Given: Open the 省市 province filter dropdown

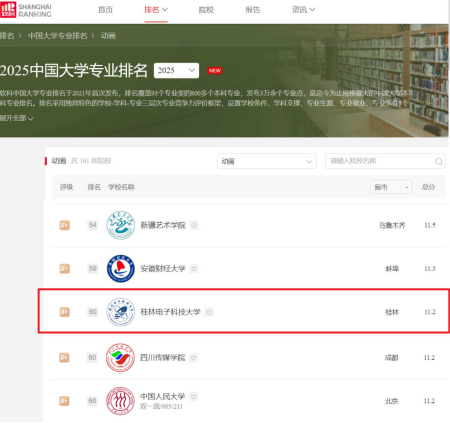Looking at the screenshot, I should [x=391, y=187].
